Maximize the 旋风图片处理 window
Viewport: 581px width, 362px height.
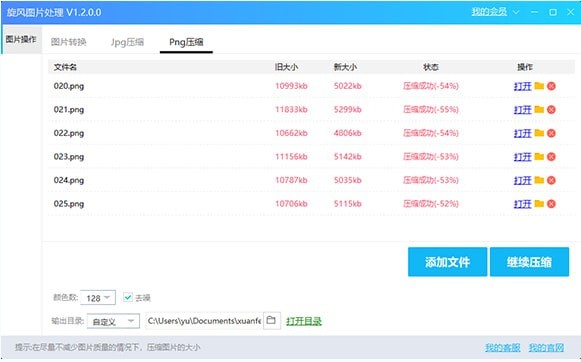(553, 12)
